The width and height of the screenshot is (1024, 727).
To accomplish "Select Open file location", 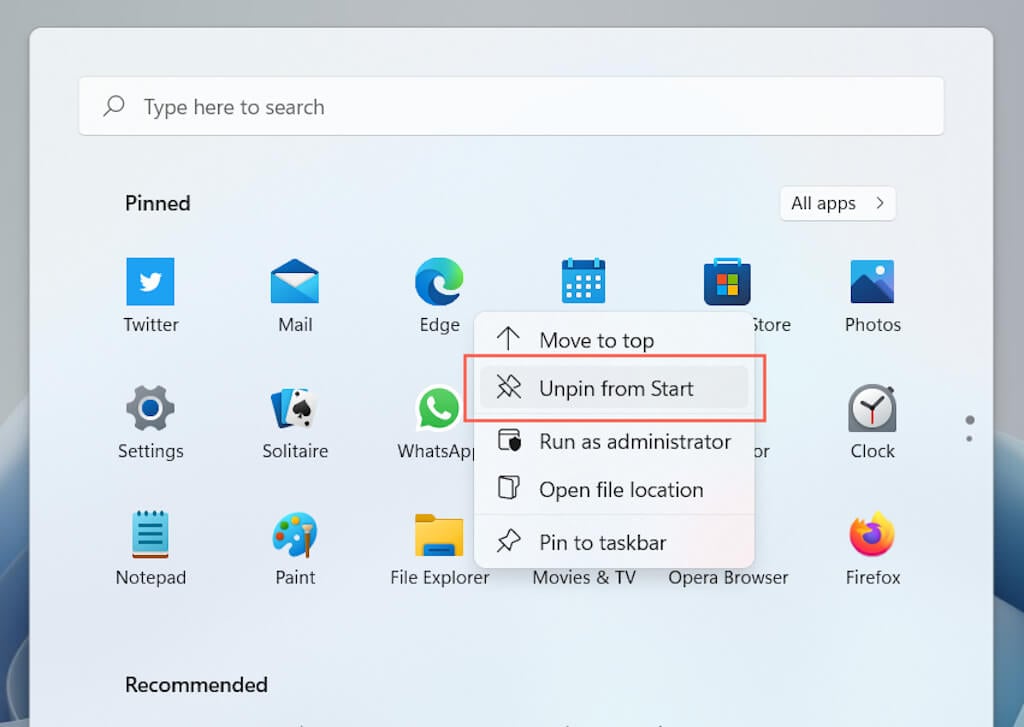I will tap(614, 489).
